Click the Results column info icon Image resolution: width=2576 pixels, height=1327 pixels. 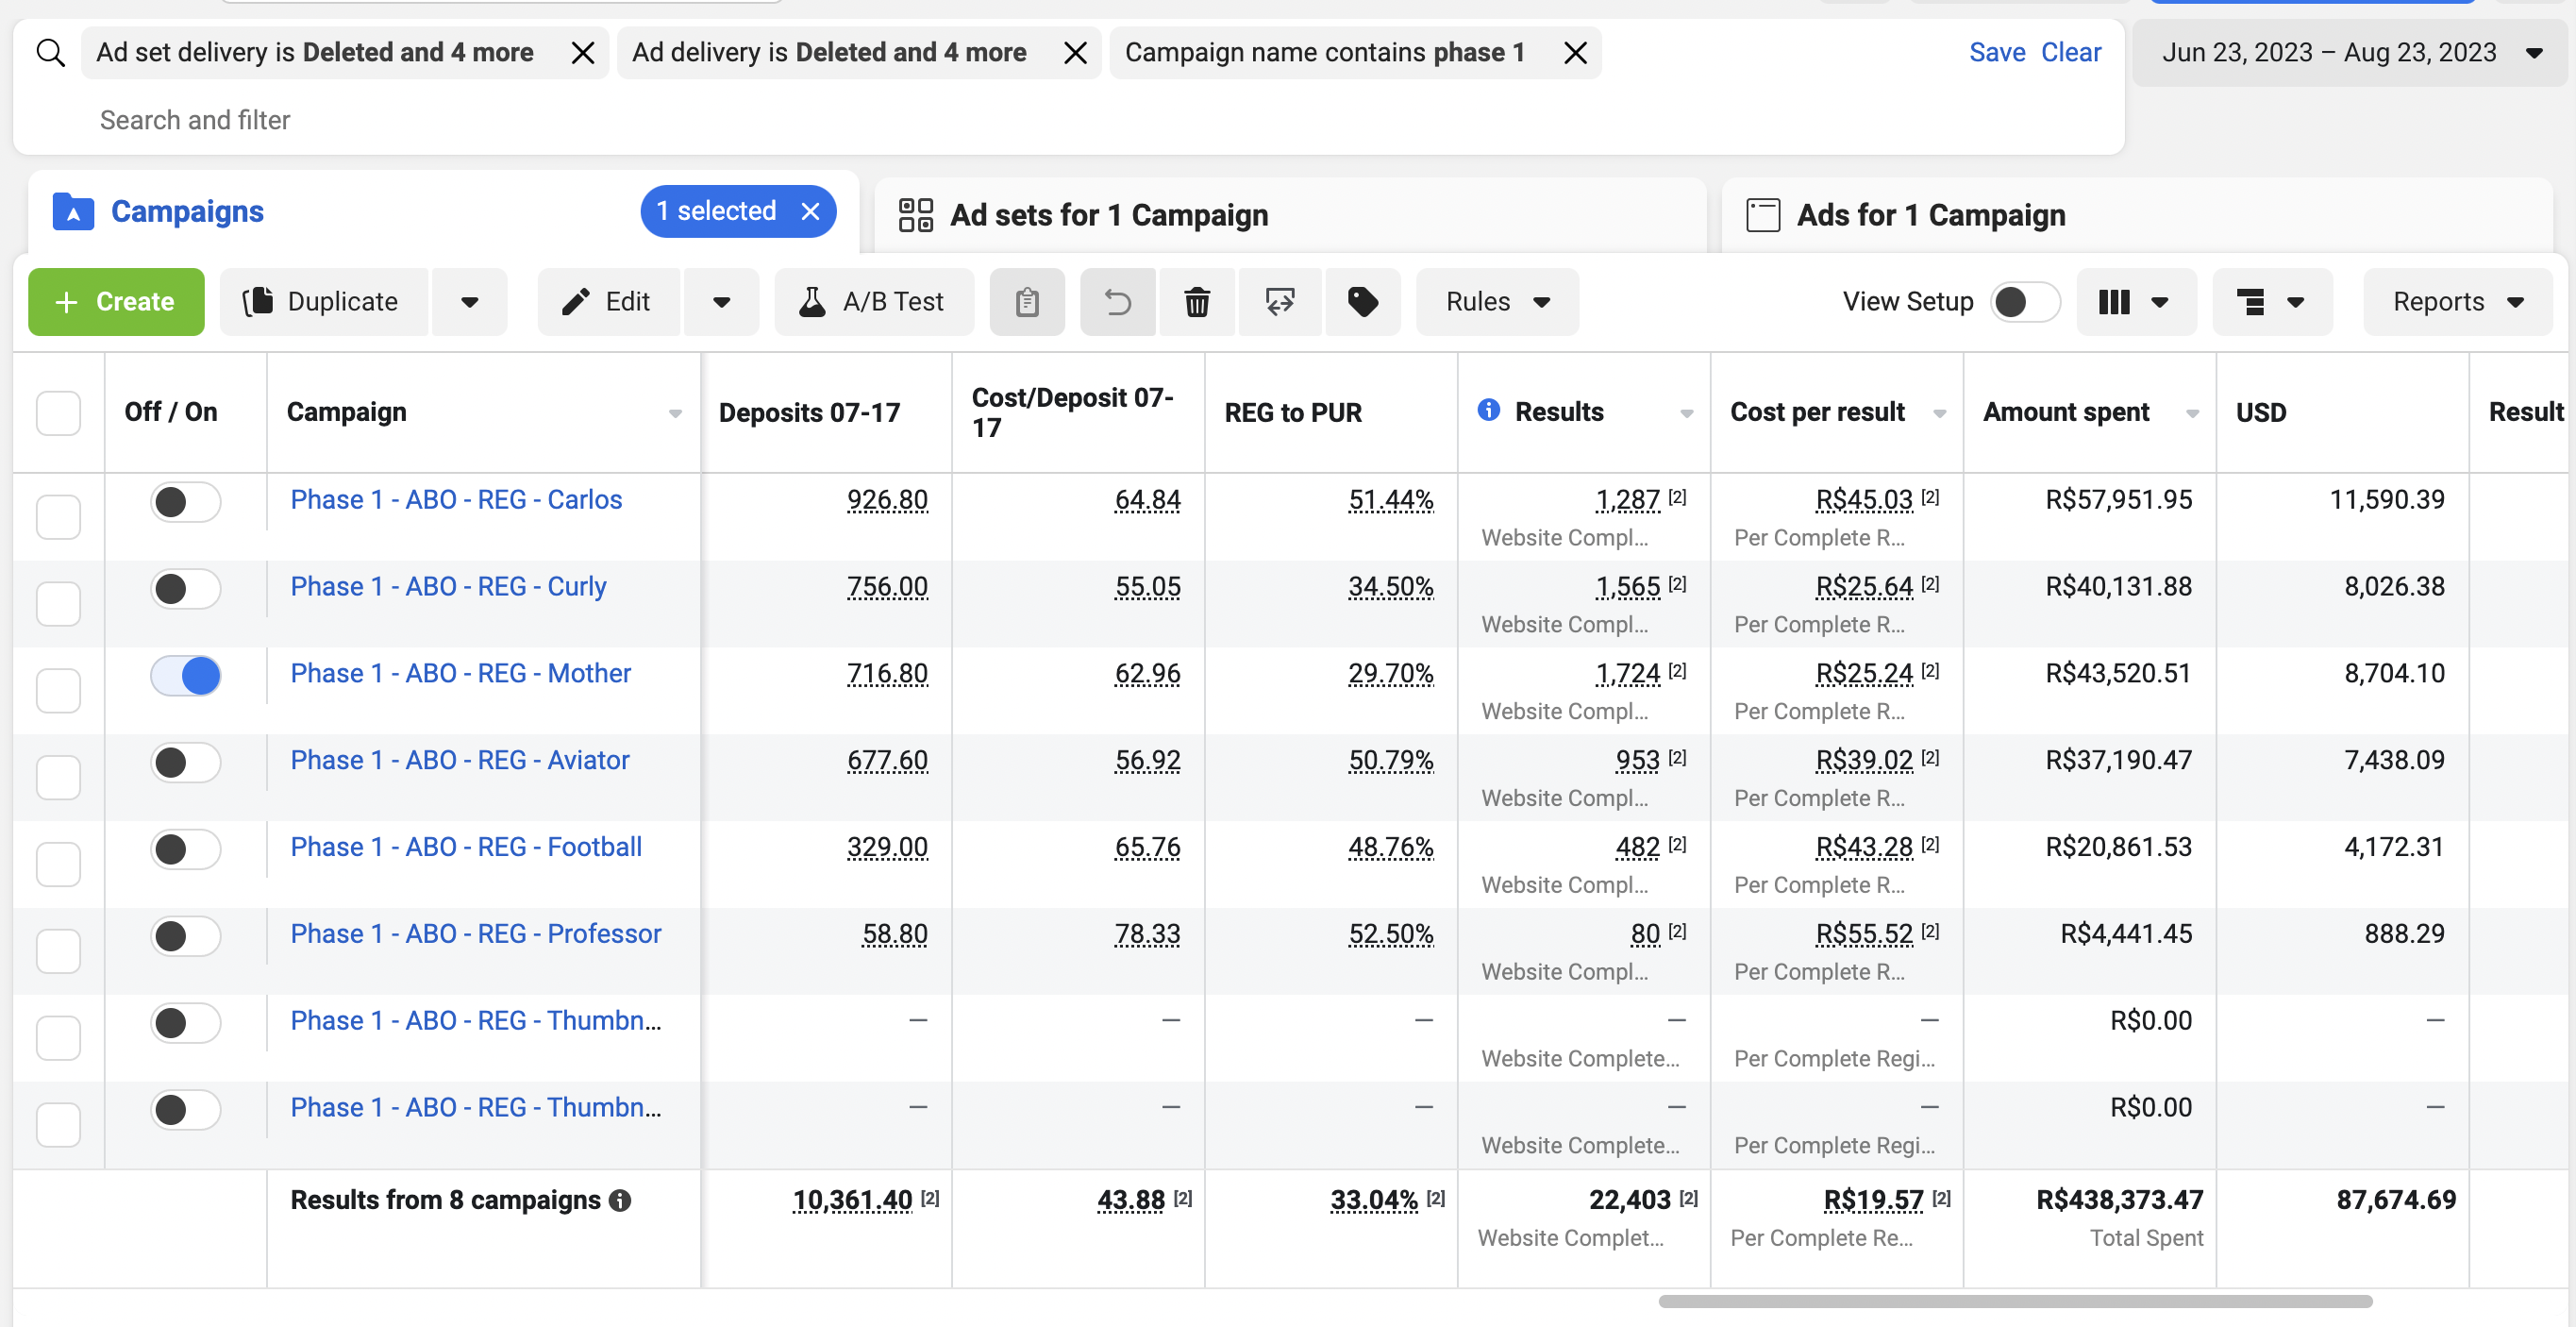1488,410
